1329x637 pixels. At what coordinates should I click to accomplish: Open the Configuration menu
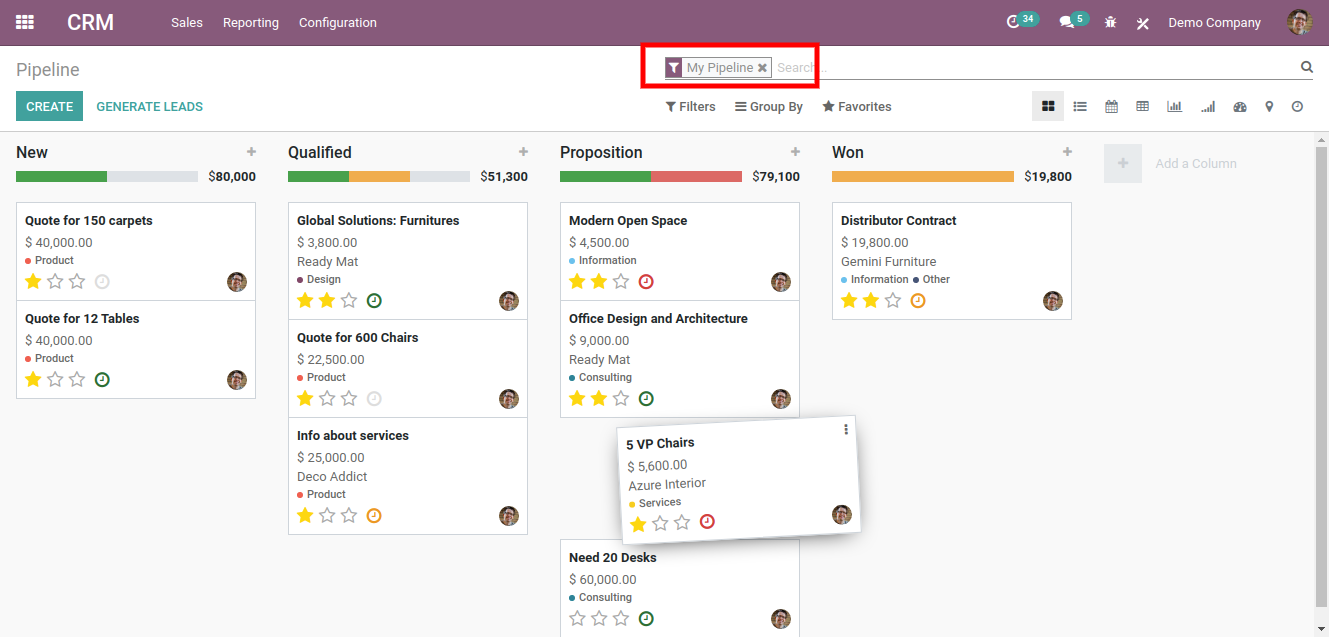[337, 22]
